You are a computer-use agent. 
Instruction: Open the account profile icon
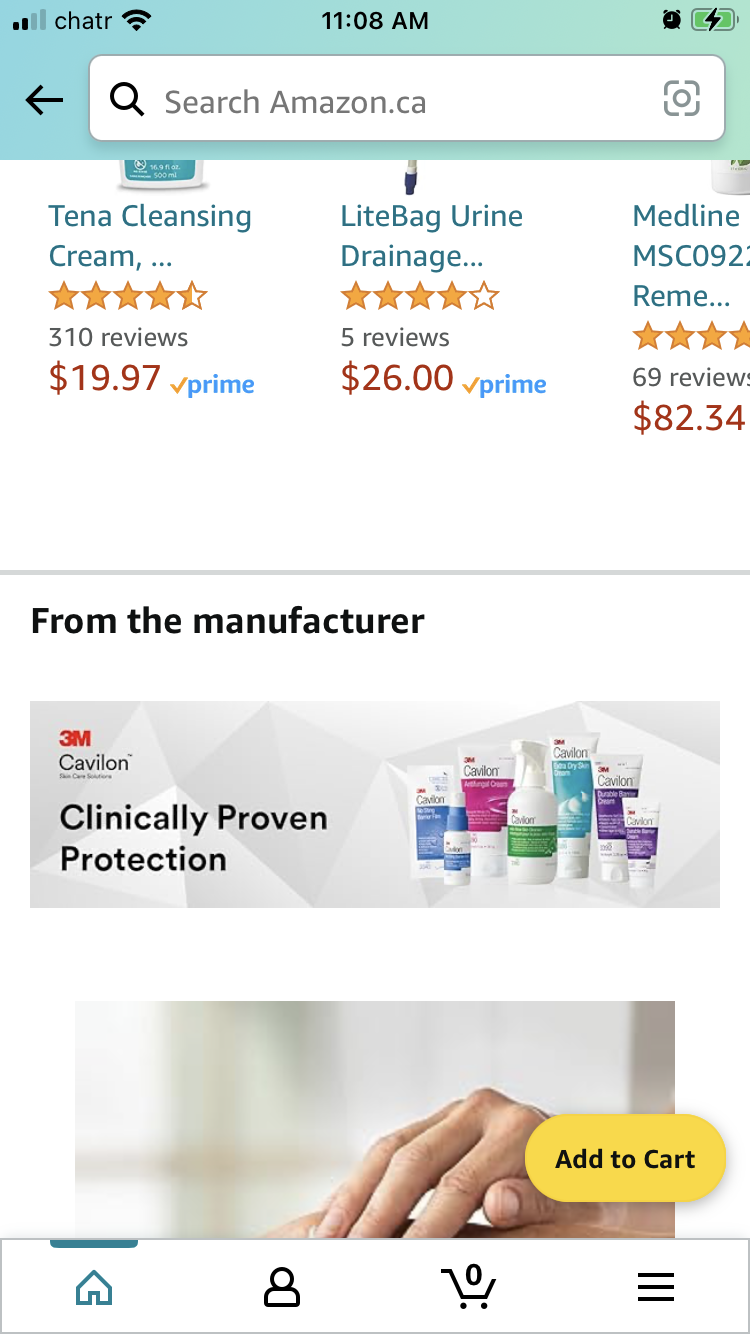282,1287
